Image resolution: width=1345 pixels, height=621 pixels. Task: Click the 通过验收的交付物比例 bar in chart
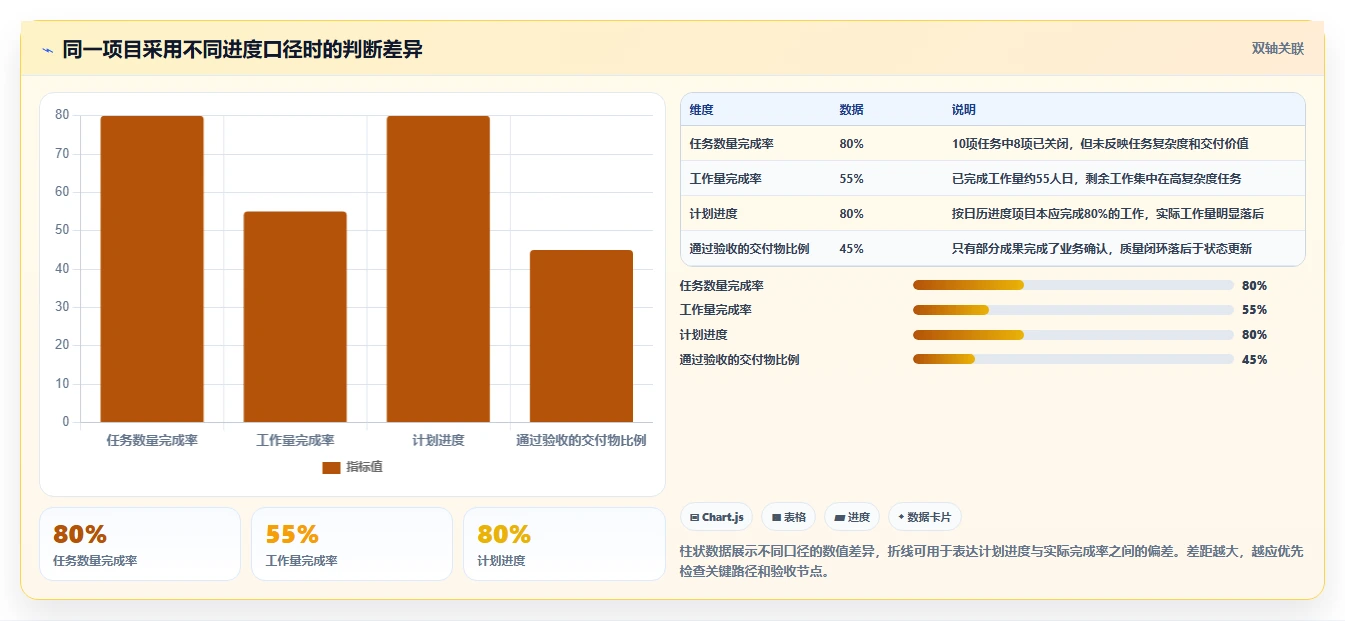(x=581, y=336)
